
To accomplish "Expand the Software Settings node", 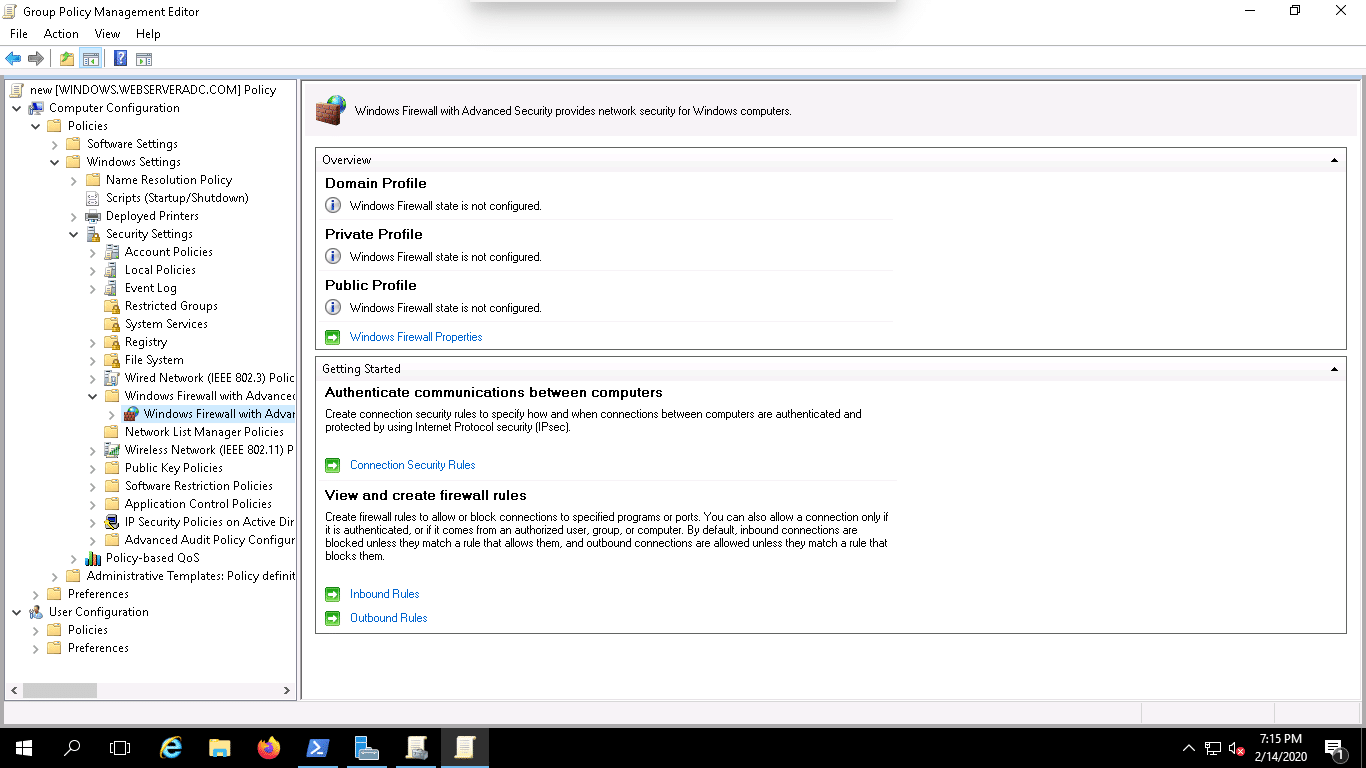I will pos(55,144).
